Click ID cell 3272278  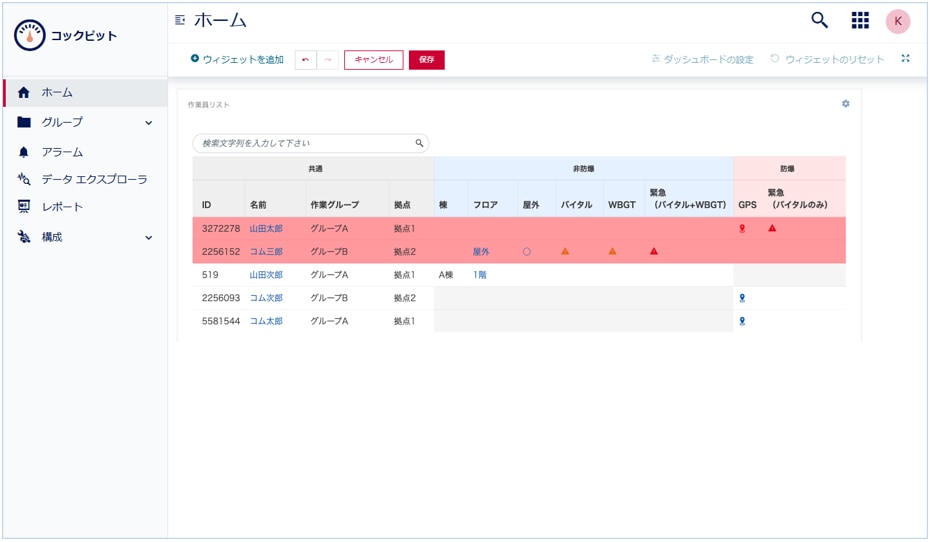pos(221,228)
